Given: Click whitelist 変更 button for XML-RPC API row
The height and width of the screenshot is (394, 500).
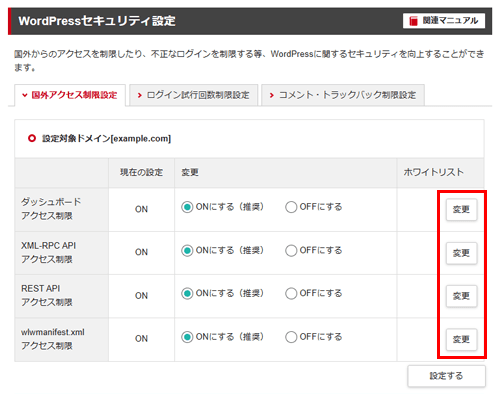Looking at the screenshot, I should 461,253.
